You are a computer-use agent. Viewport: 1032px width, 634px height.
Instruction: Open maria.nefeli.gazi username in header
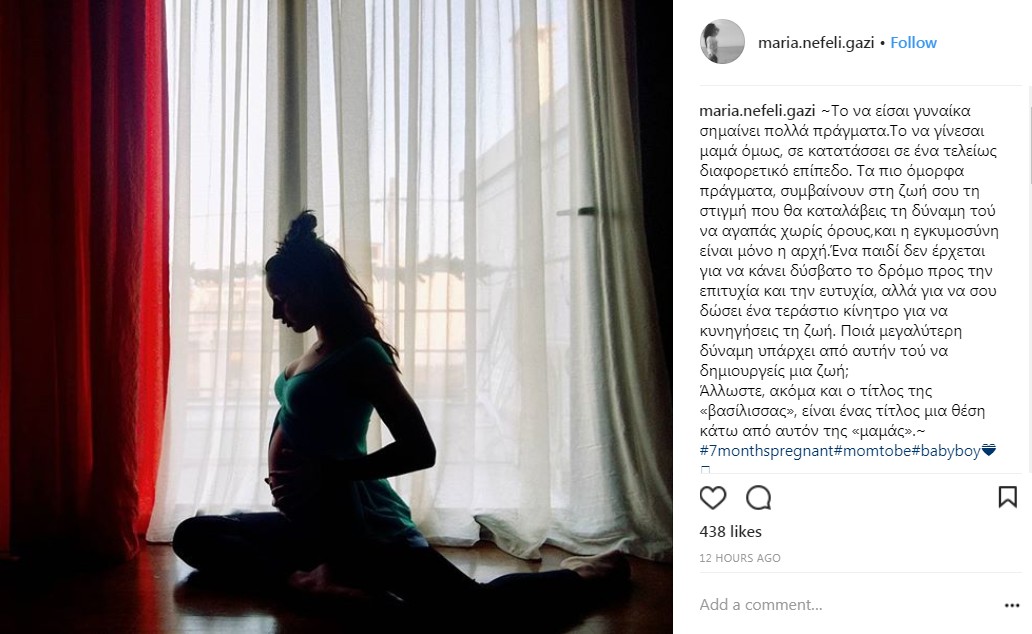(815, 43)
